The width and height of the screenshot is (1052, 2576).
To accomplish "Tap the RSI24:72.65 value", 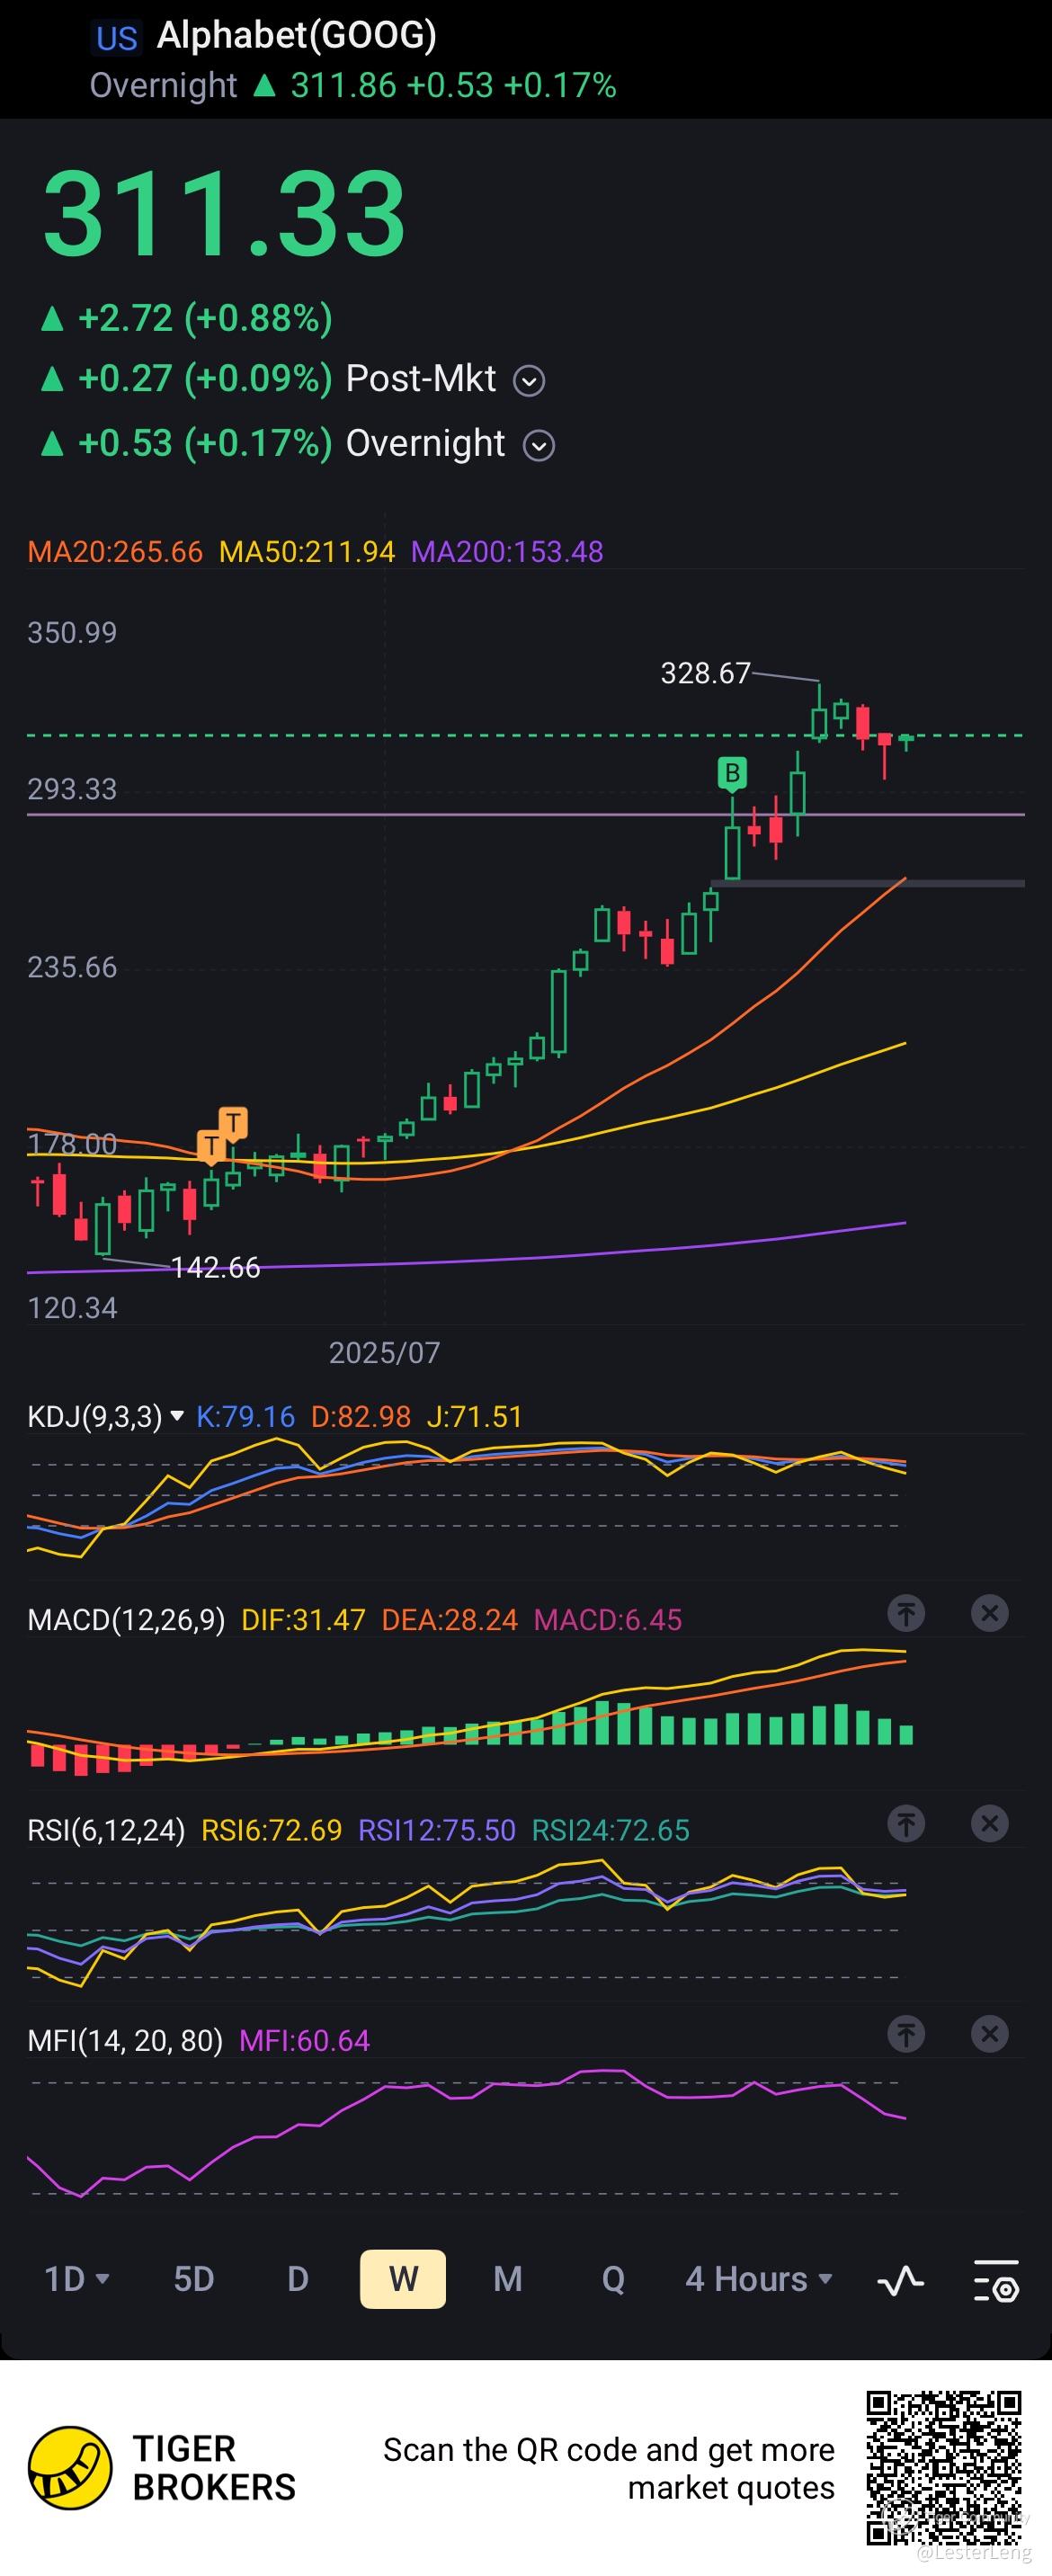I will coord(611,1830).
